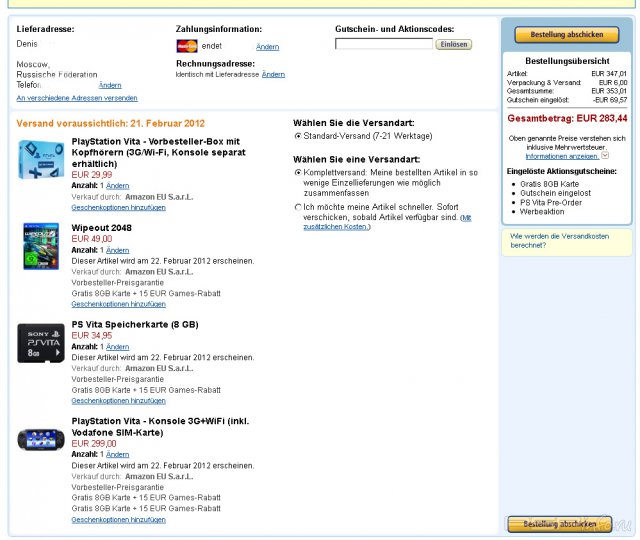640x540 pixels.
Task: Change billing address via Rechnungsadresse 'Ändern' link
Action: pyautogui.click(x=273, y=74)
